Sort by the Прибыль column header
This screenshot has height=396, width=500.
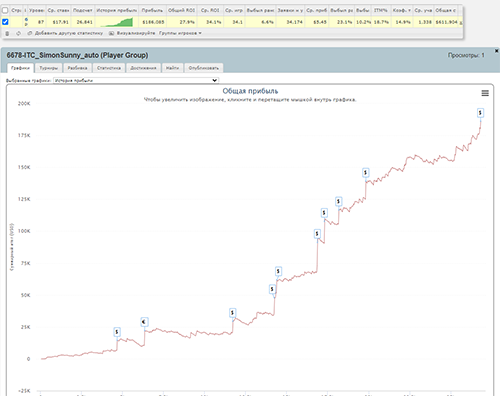pyautogui.click(x=152, y=11)
